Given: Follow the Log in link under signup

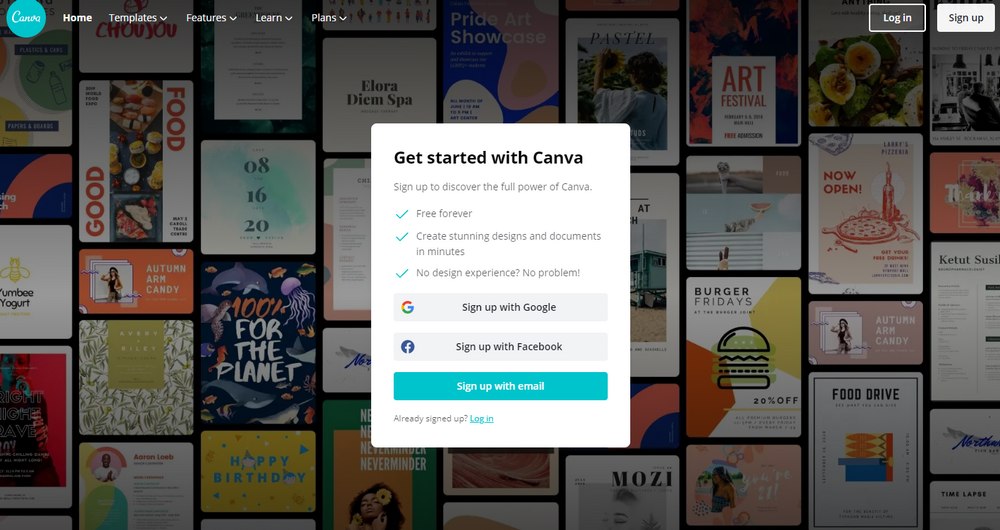Looking at the screenshot, I should click(481, 418).
